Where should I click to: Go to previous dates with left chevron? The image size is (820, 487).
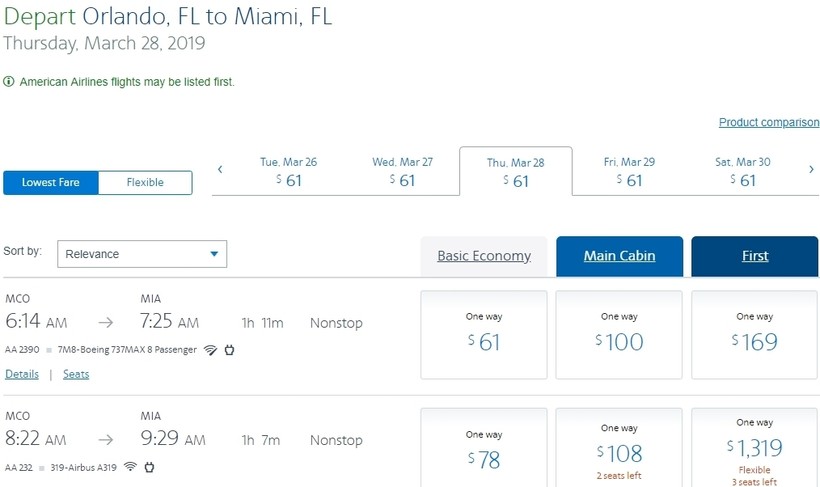(220, 170)
